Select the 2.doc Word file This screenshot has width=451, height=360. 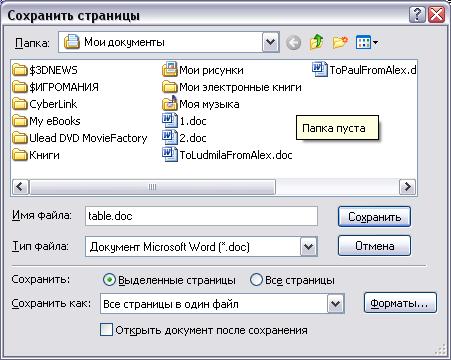tap(184, 137)
